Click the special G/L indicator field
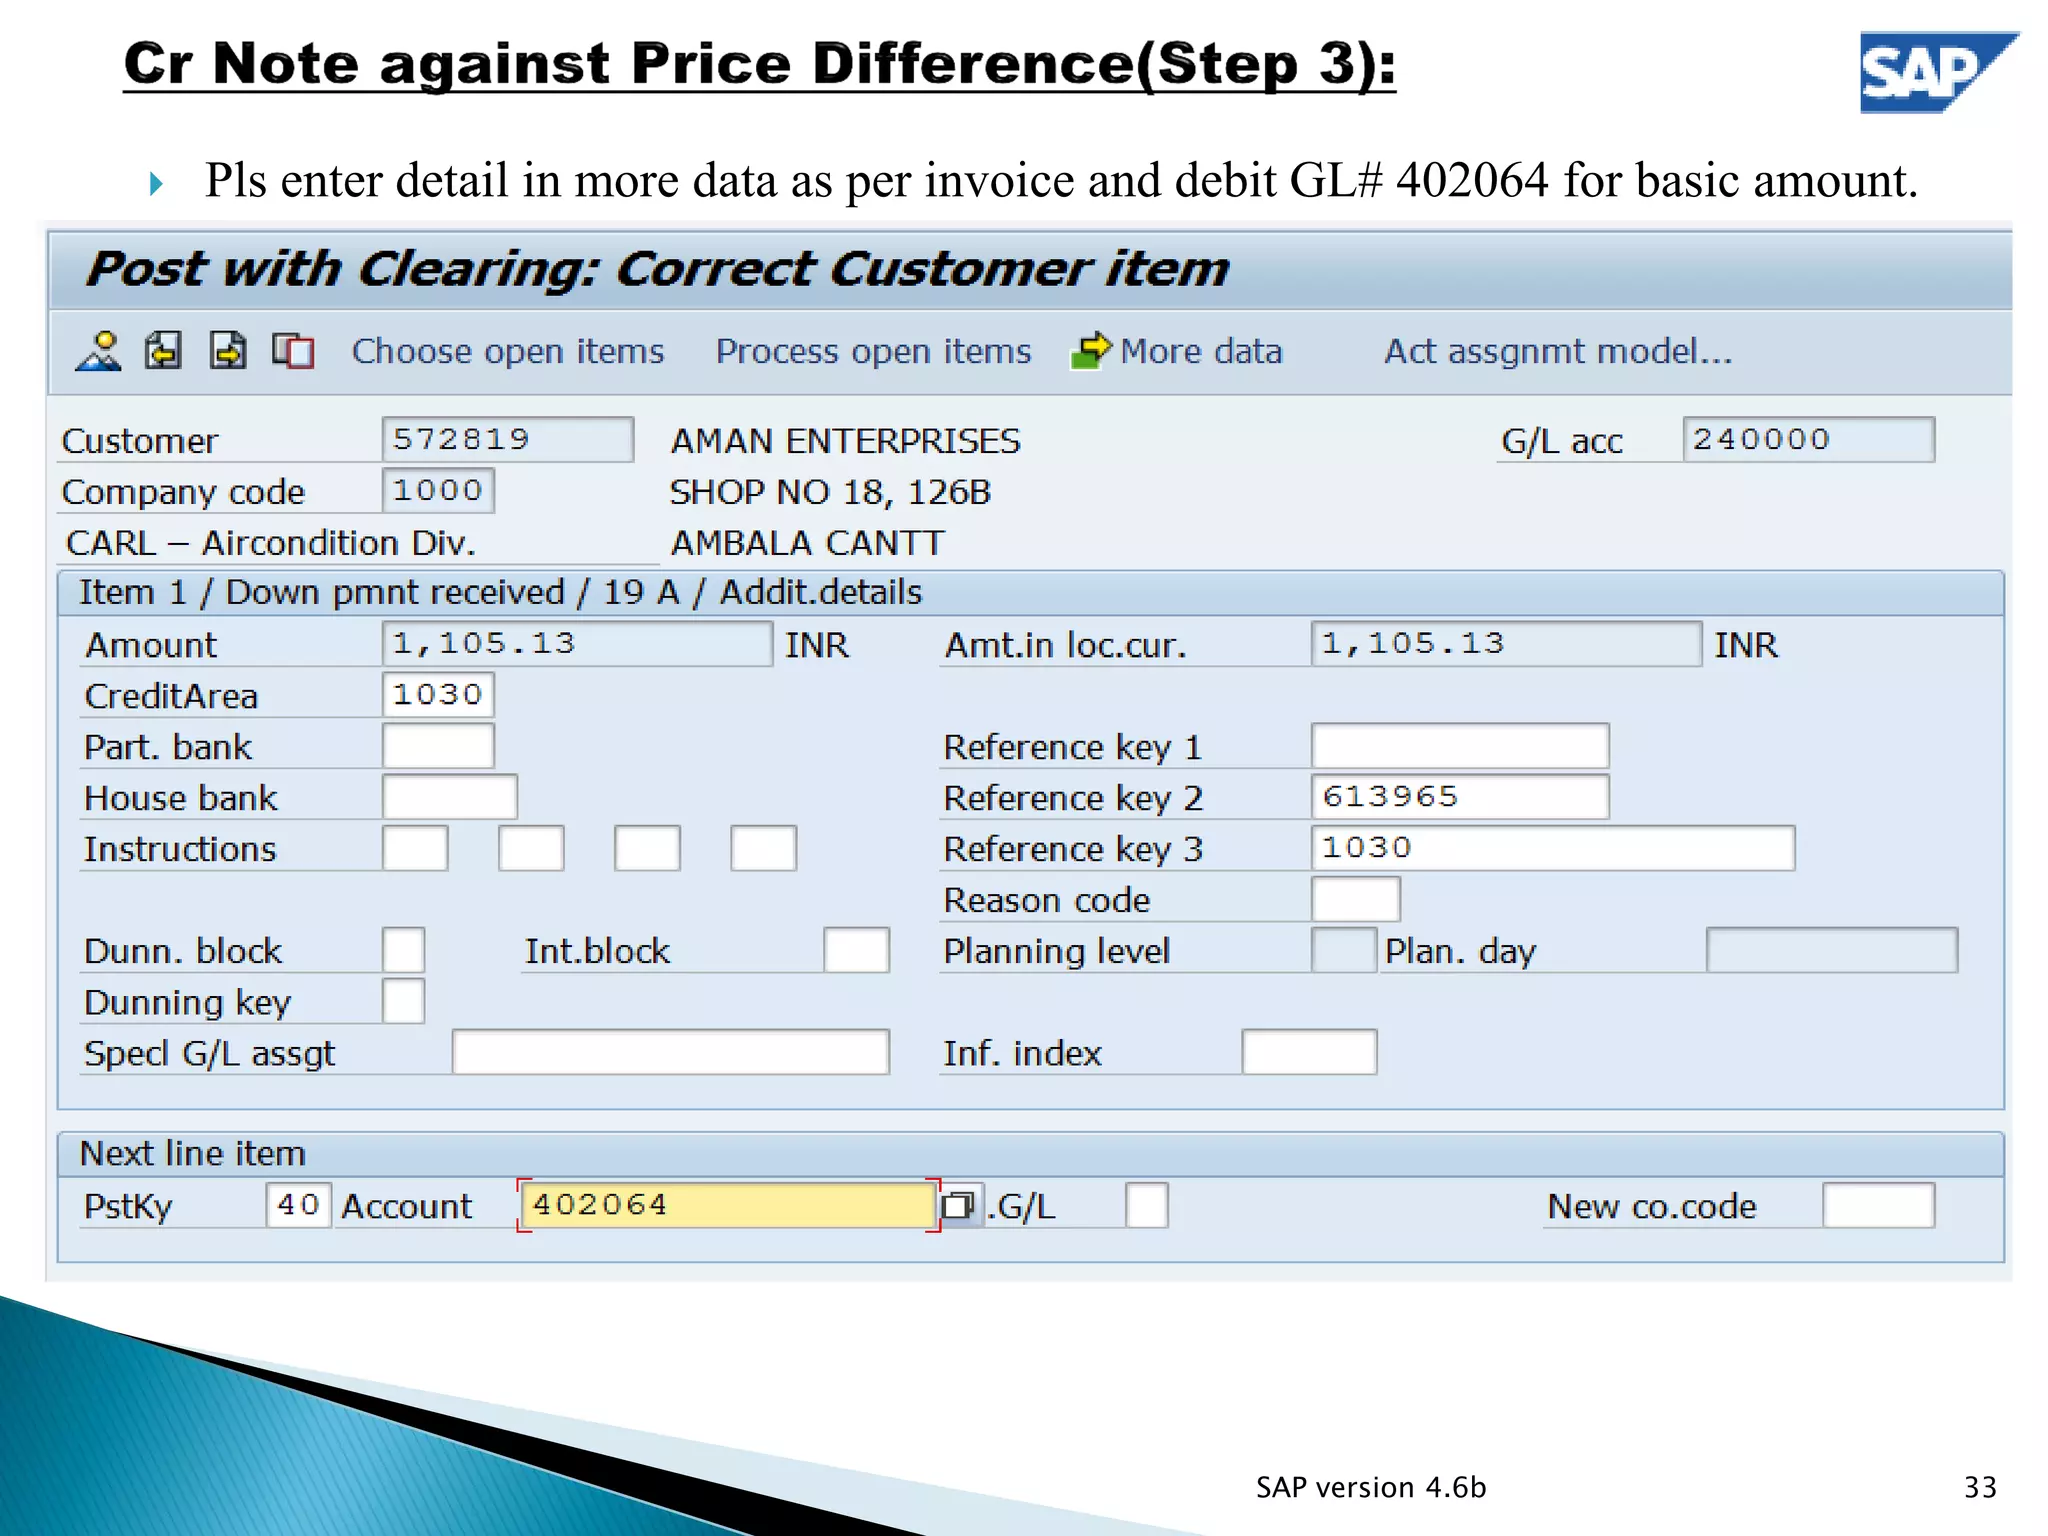Screen dimensions: 2048x1536 click(x=1146, y=1205)
